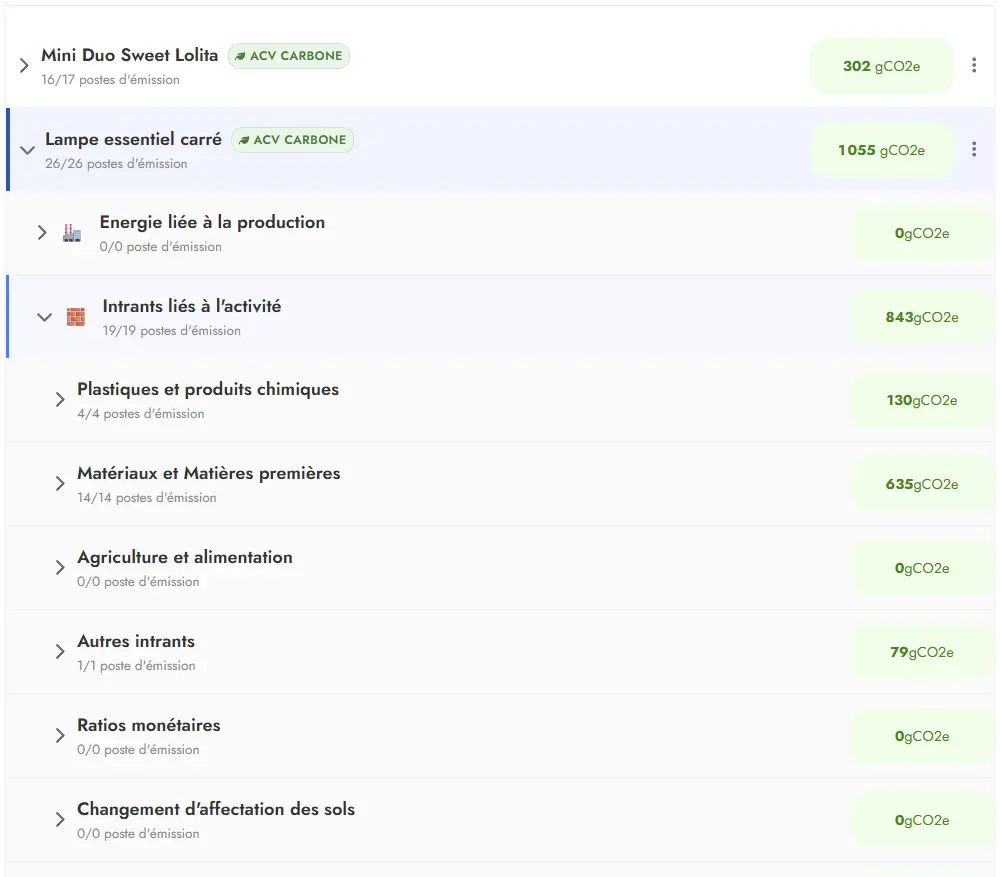Viewport: 1000px width, 877px height.
Task: Click ACV CARBONE badge on Mini Duo Sweet Lolita
Action: tap(289, 56)
